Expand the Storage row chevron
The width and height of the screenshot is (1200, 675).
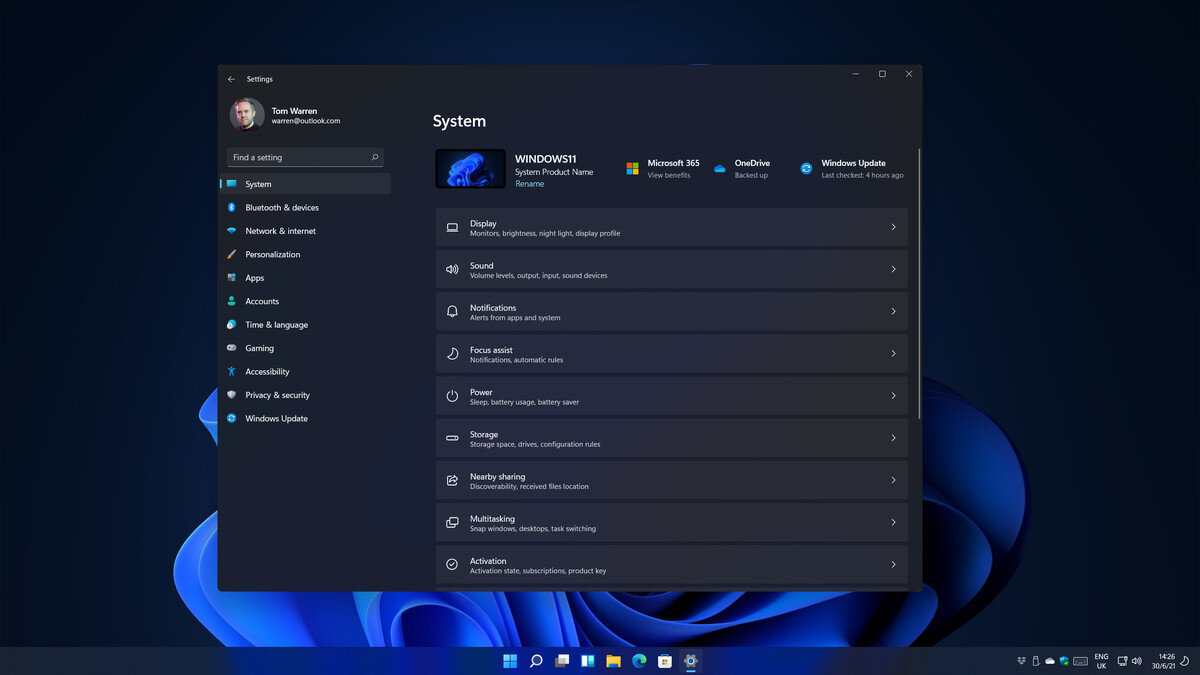coord(893,438)
